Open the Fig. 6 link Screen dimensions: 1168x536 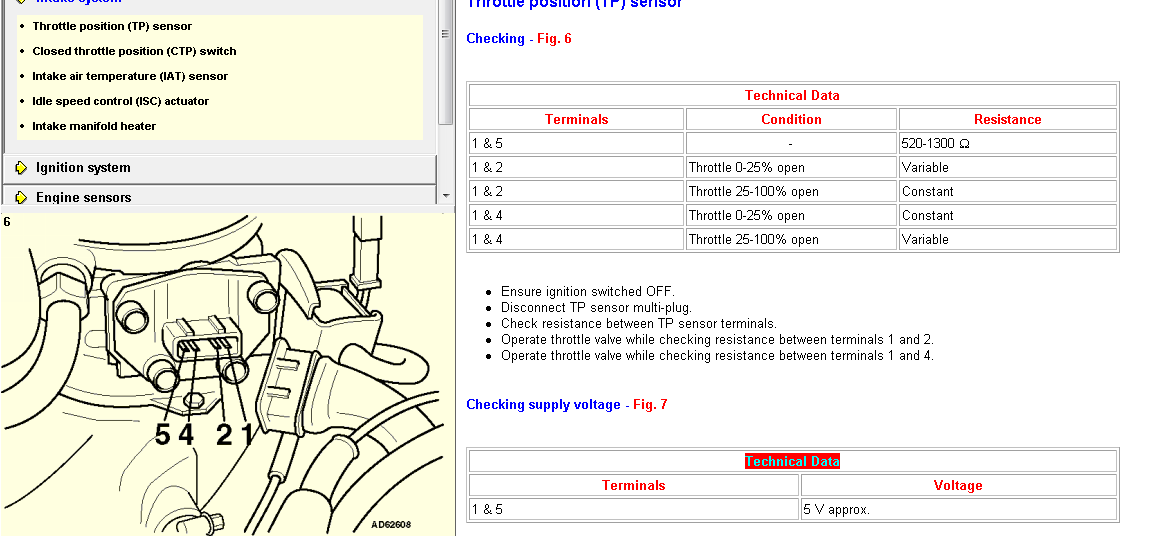click(x=554, y=39)
